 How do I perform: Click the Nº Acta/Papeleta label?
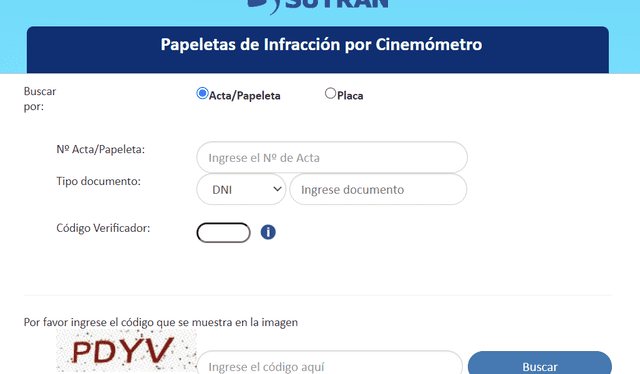[x=100, y=149]
